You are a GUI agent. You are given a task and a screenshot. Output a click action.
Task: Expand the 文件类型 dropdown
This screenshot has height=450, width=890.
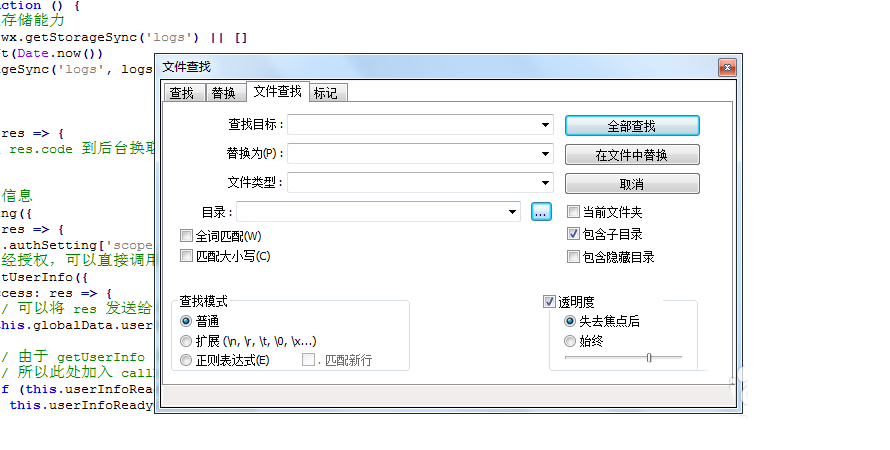[x=546, y=183]
